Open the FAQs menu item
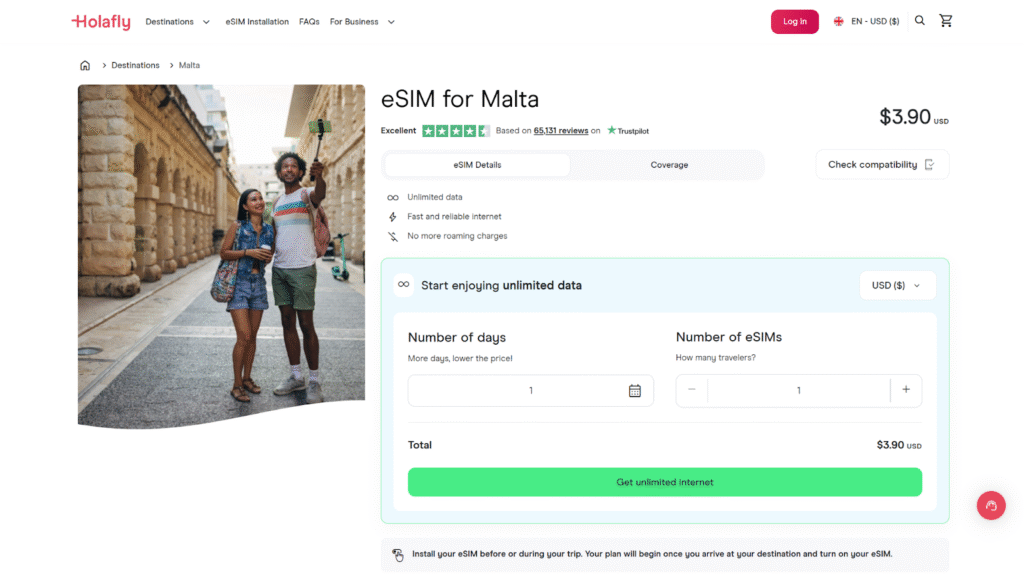This screenshot has height=580, width=1024. coord(309,20)
